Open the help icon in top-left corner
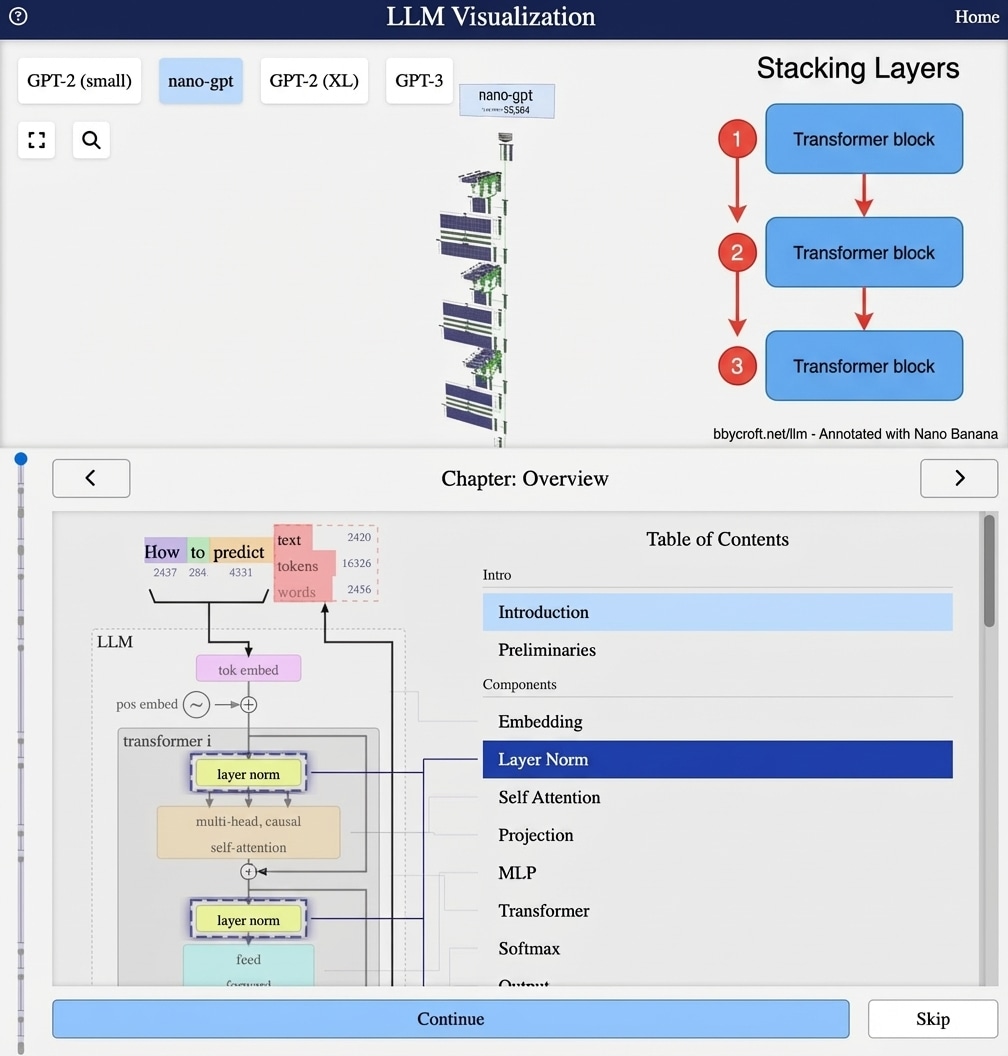Screen dimensions: 1008x1056 (17, 17)
